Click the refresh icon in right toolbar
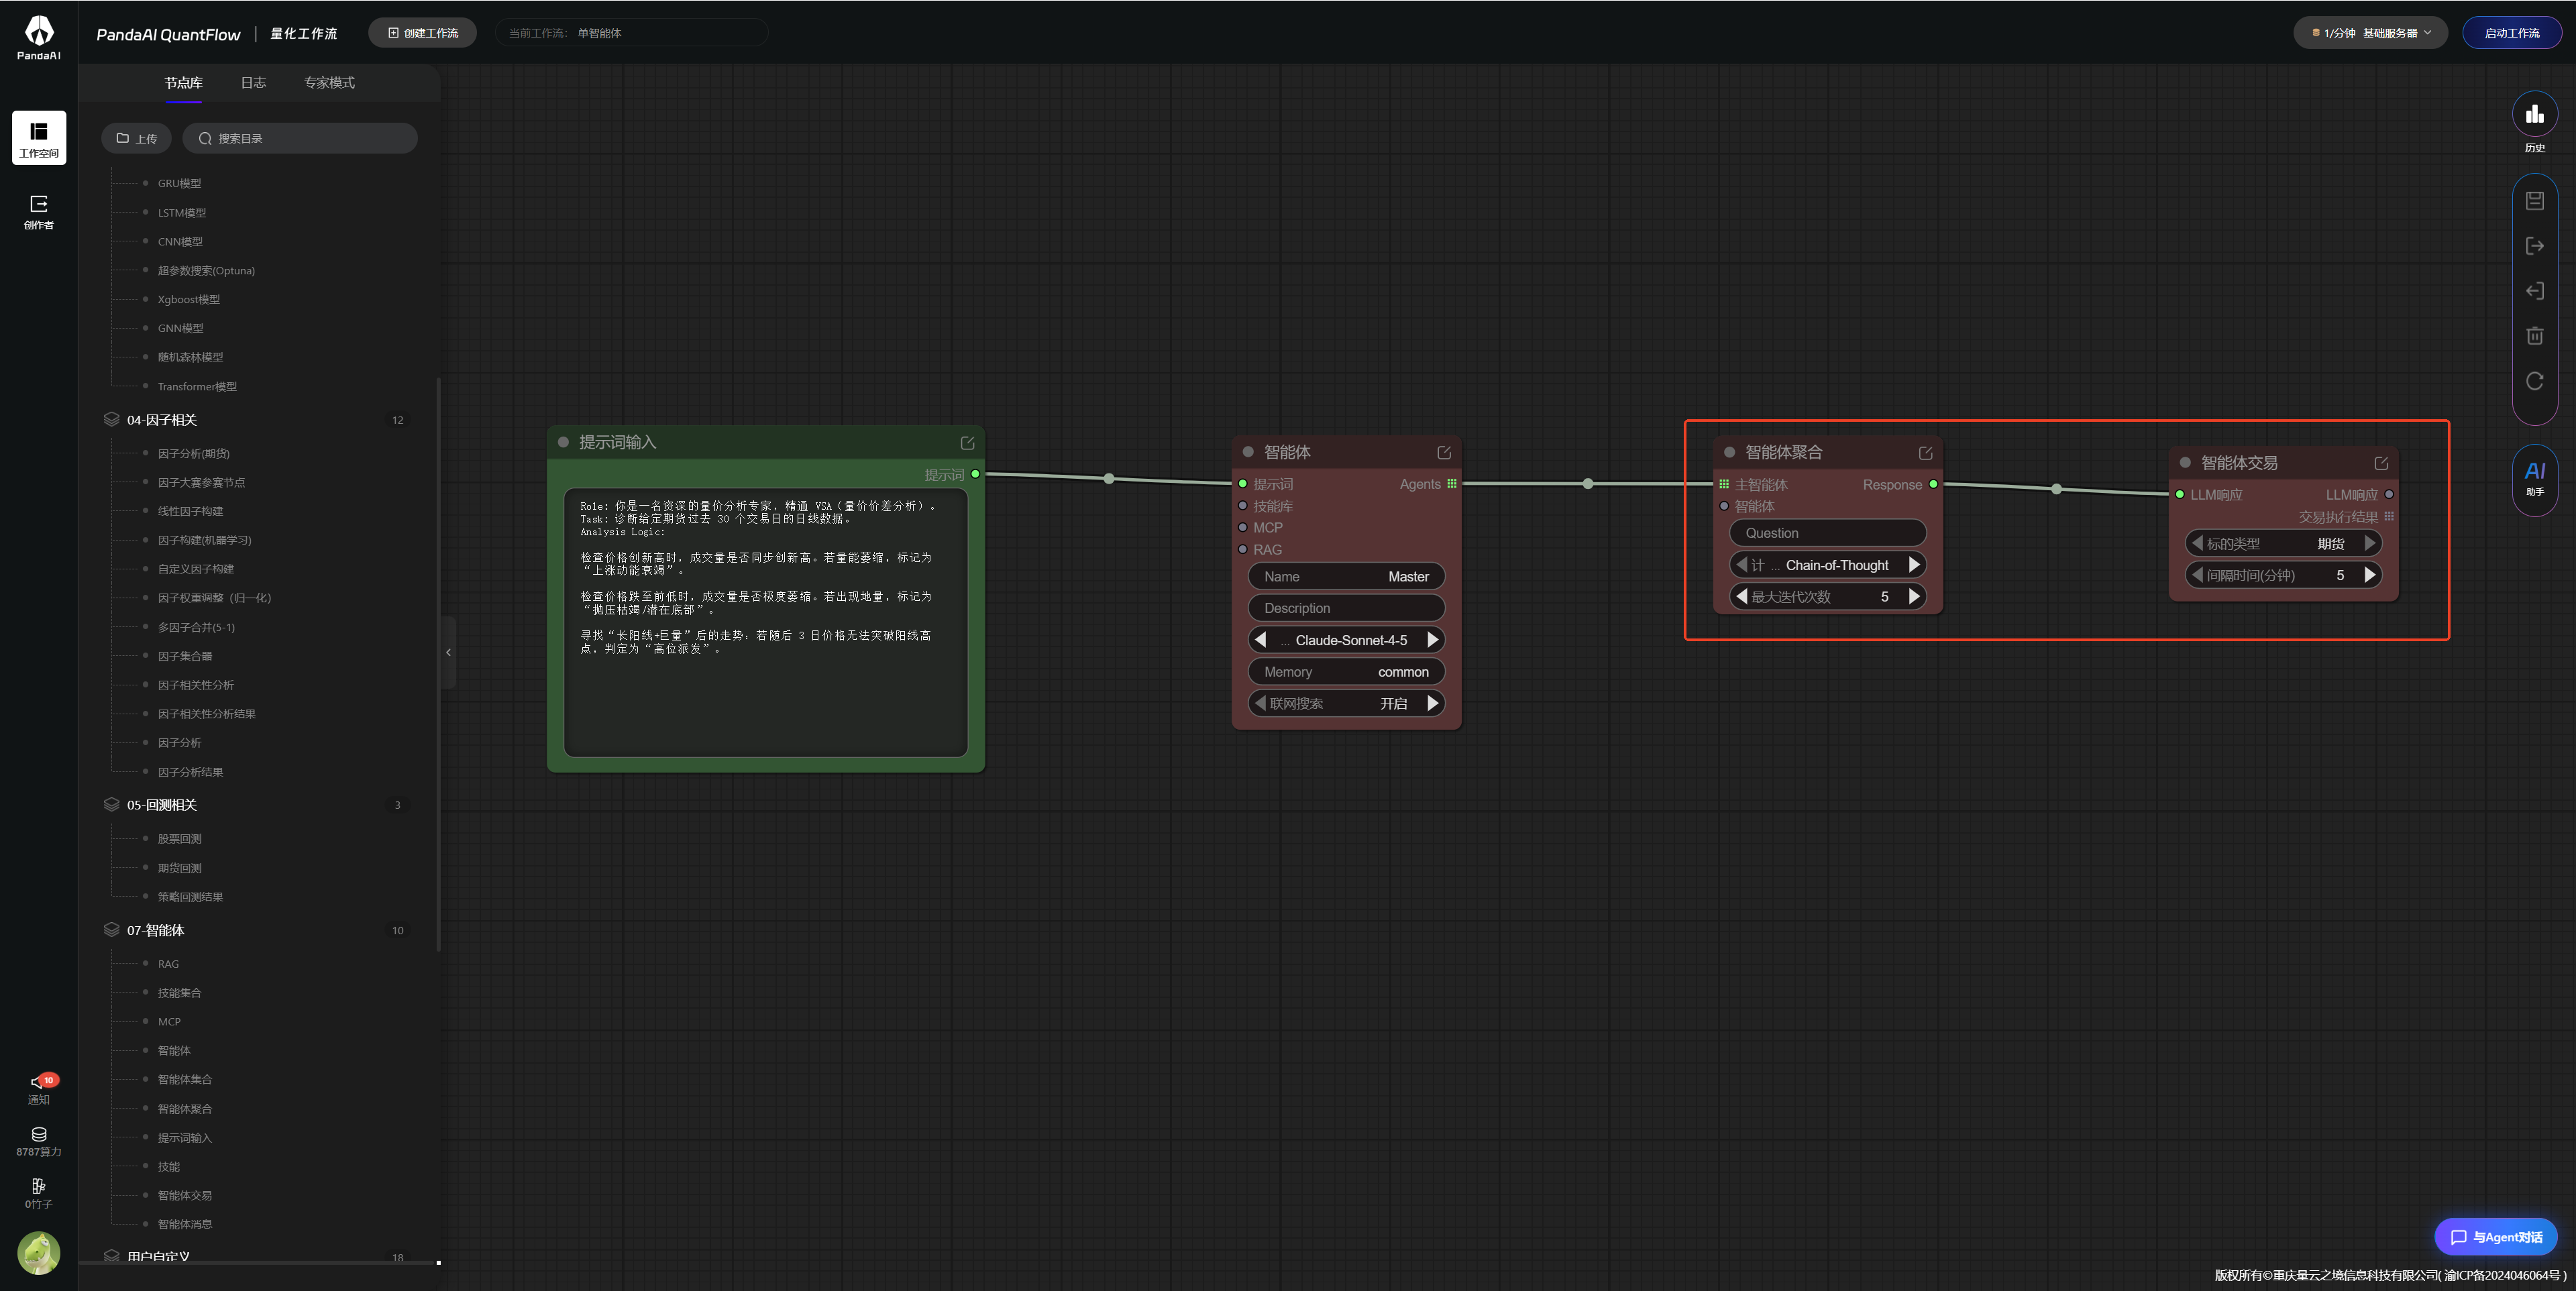 (x=2534, y=381)
